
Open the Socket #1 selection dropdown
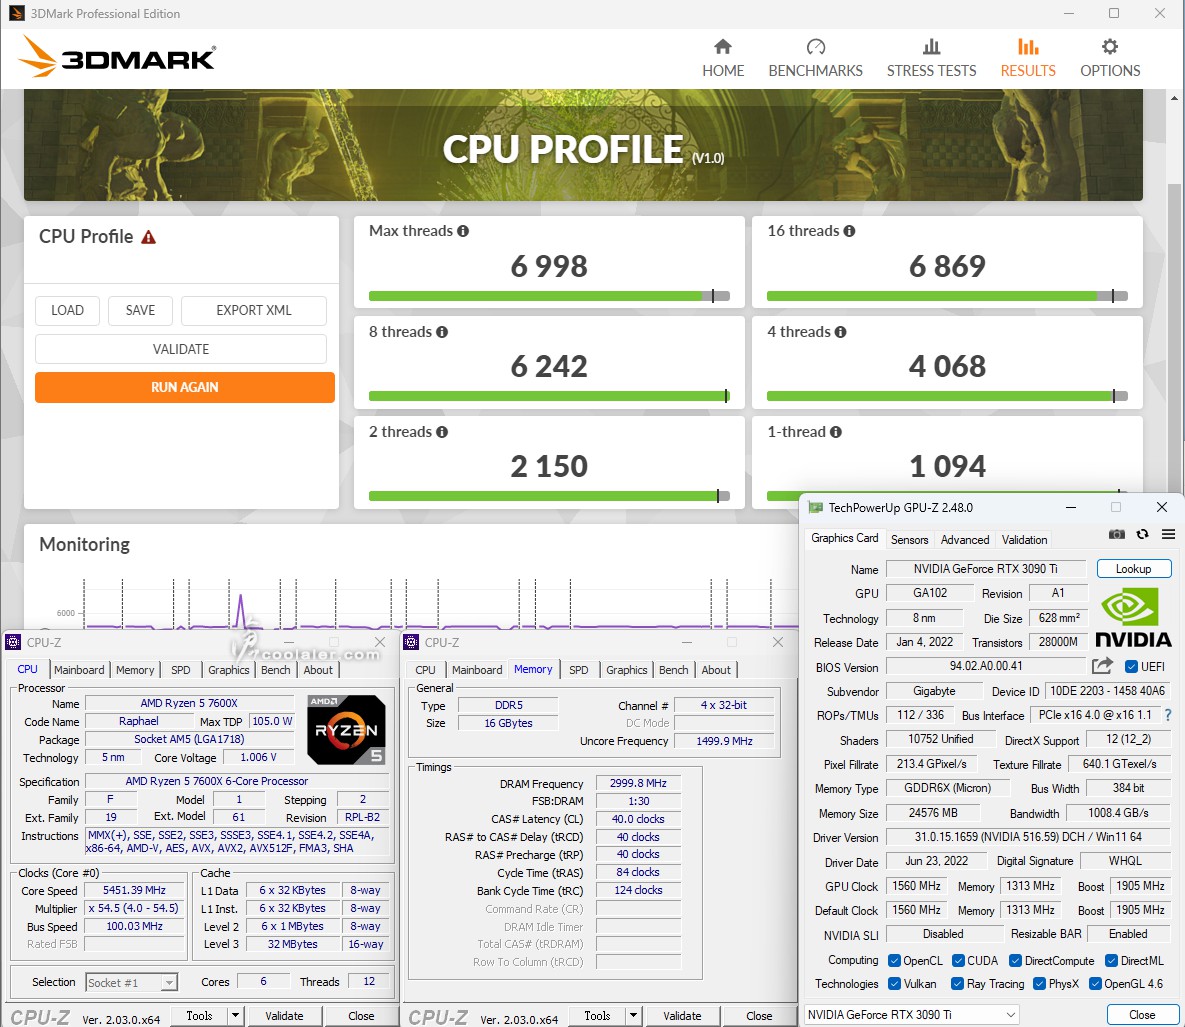coord(131,982)
